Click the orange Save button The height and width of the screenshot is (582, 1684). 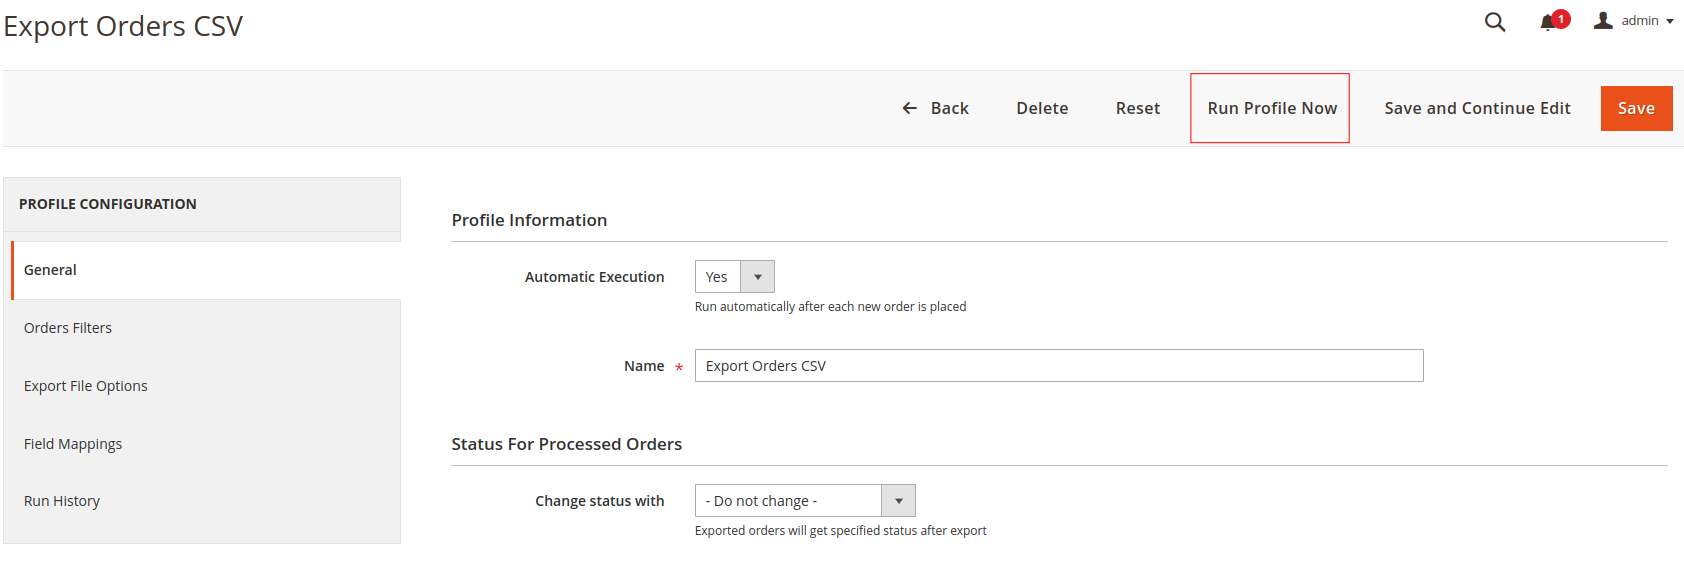pyautogui.click(x=1636, y=108)
